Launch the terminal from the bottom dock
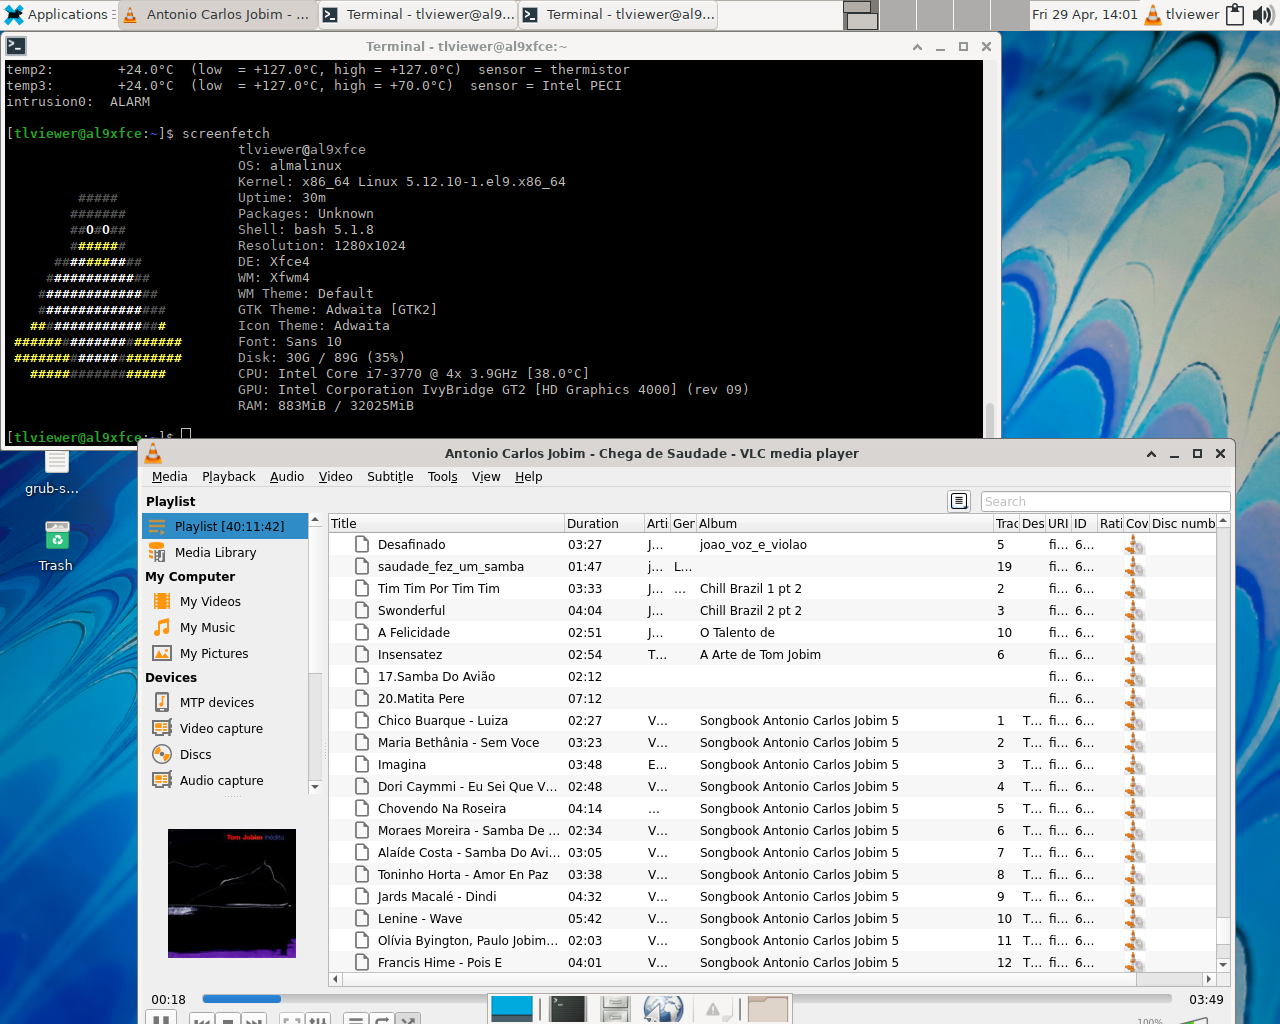This screenshot has height=1024, width=1280. pyautogui.click(x=567, y=1008)
